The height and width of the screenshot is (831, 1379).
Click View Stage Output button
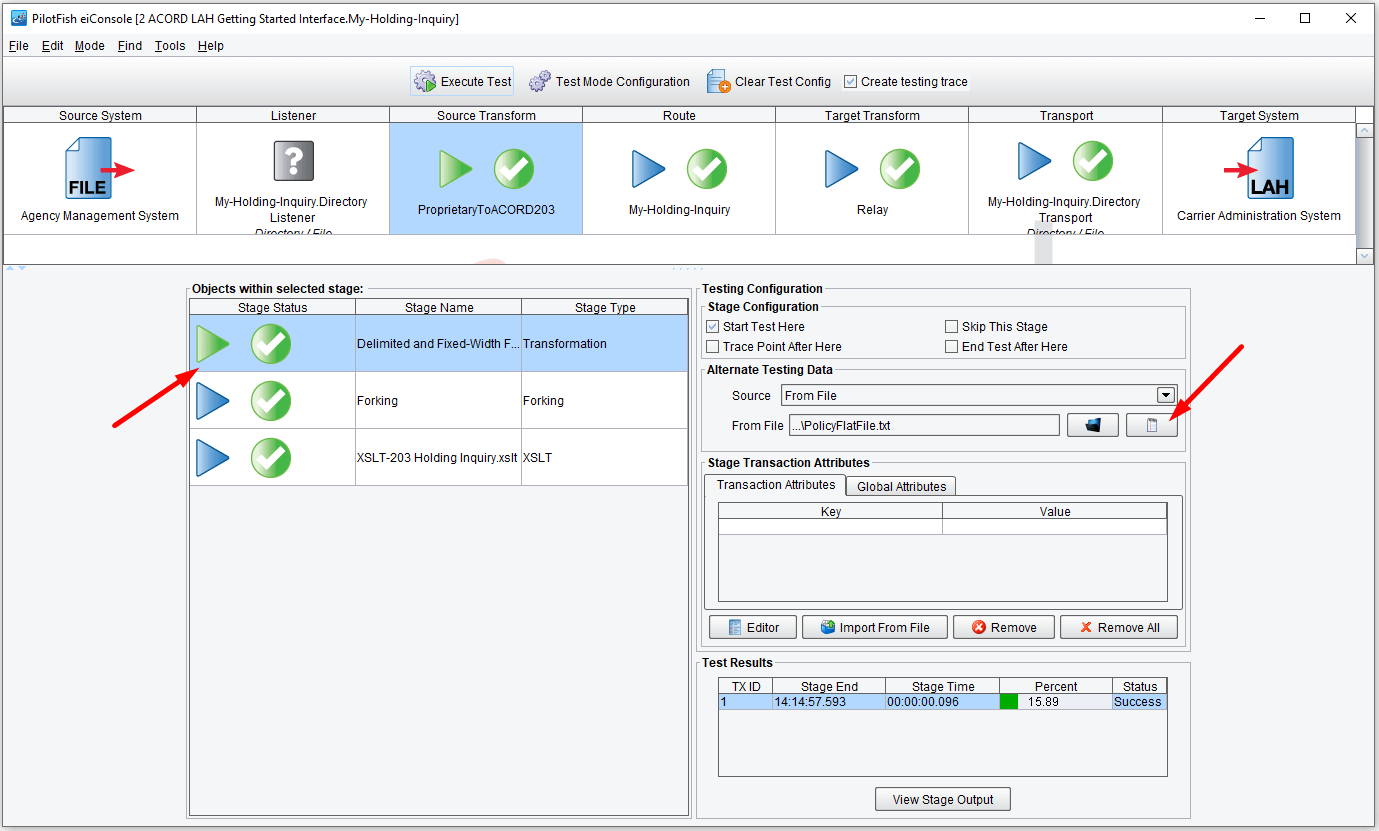943,799
